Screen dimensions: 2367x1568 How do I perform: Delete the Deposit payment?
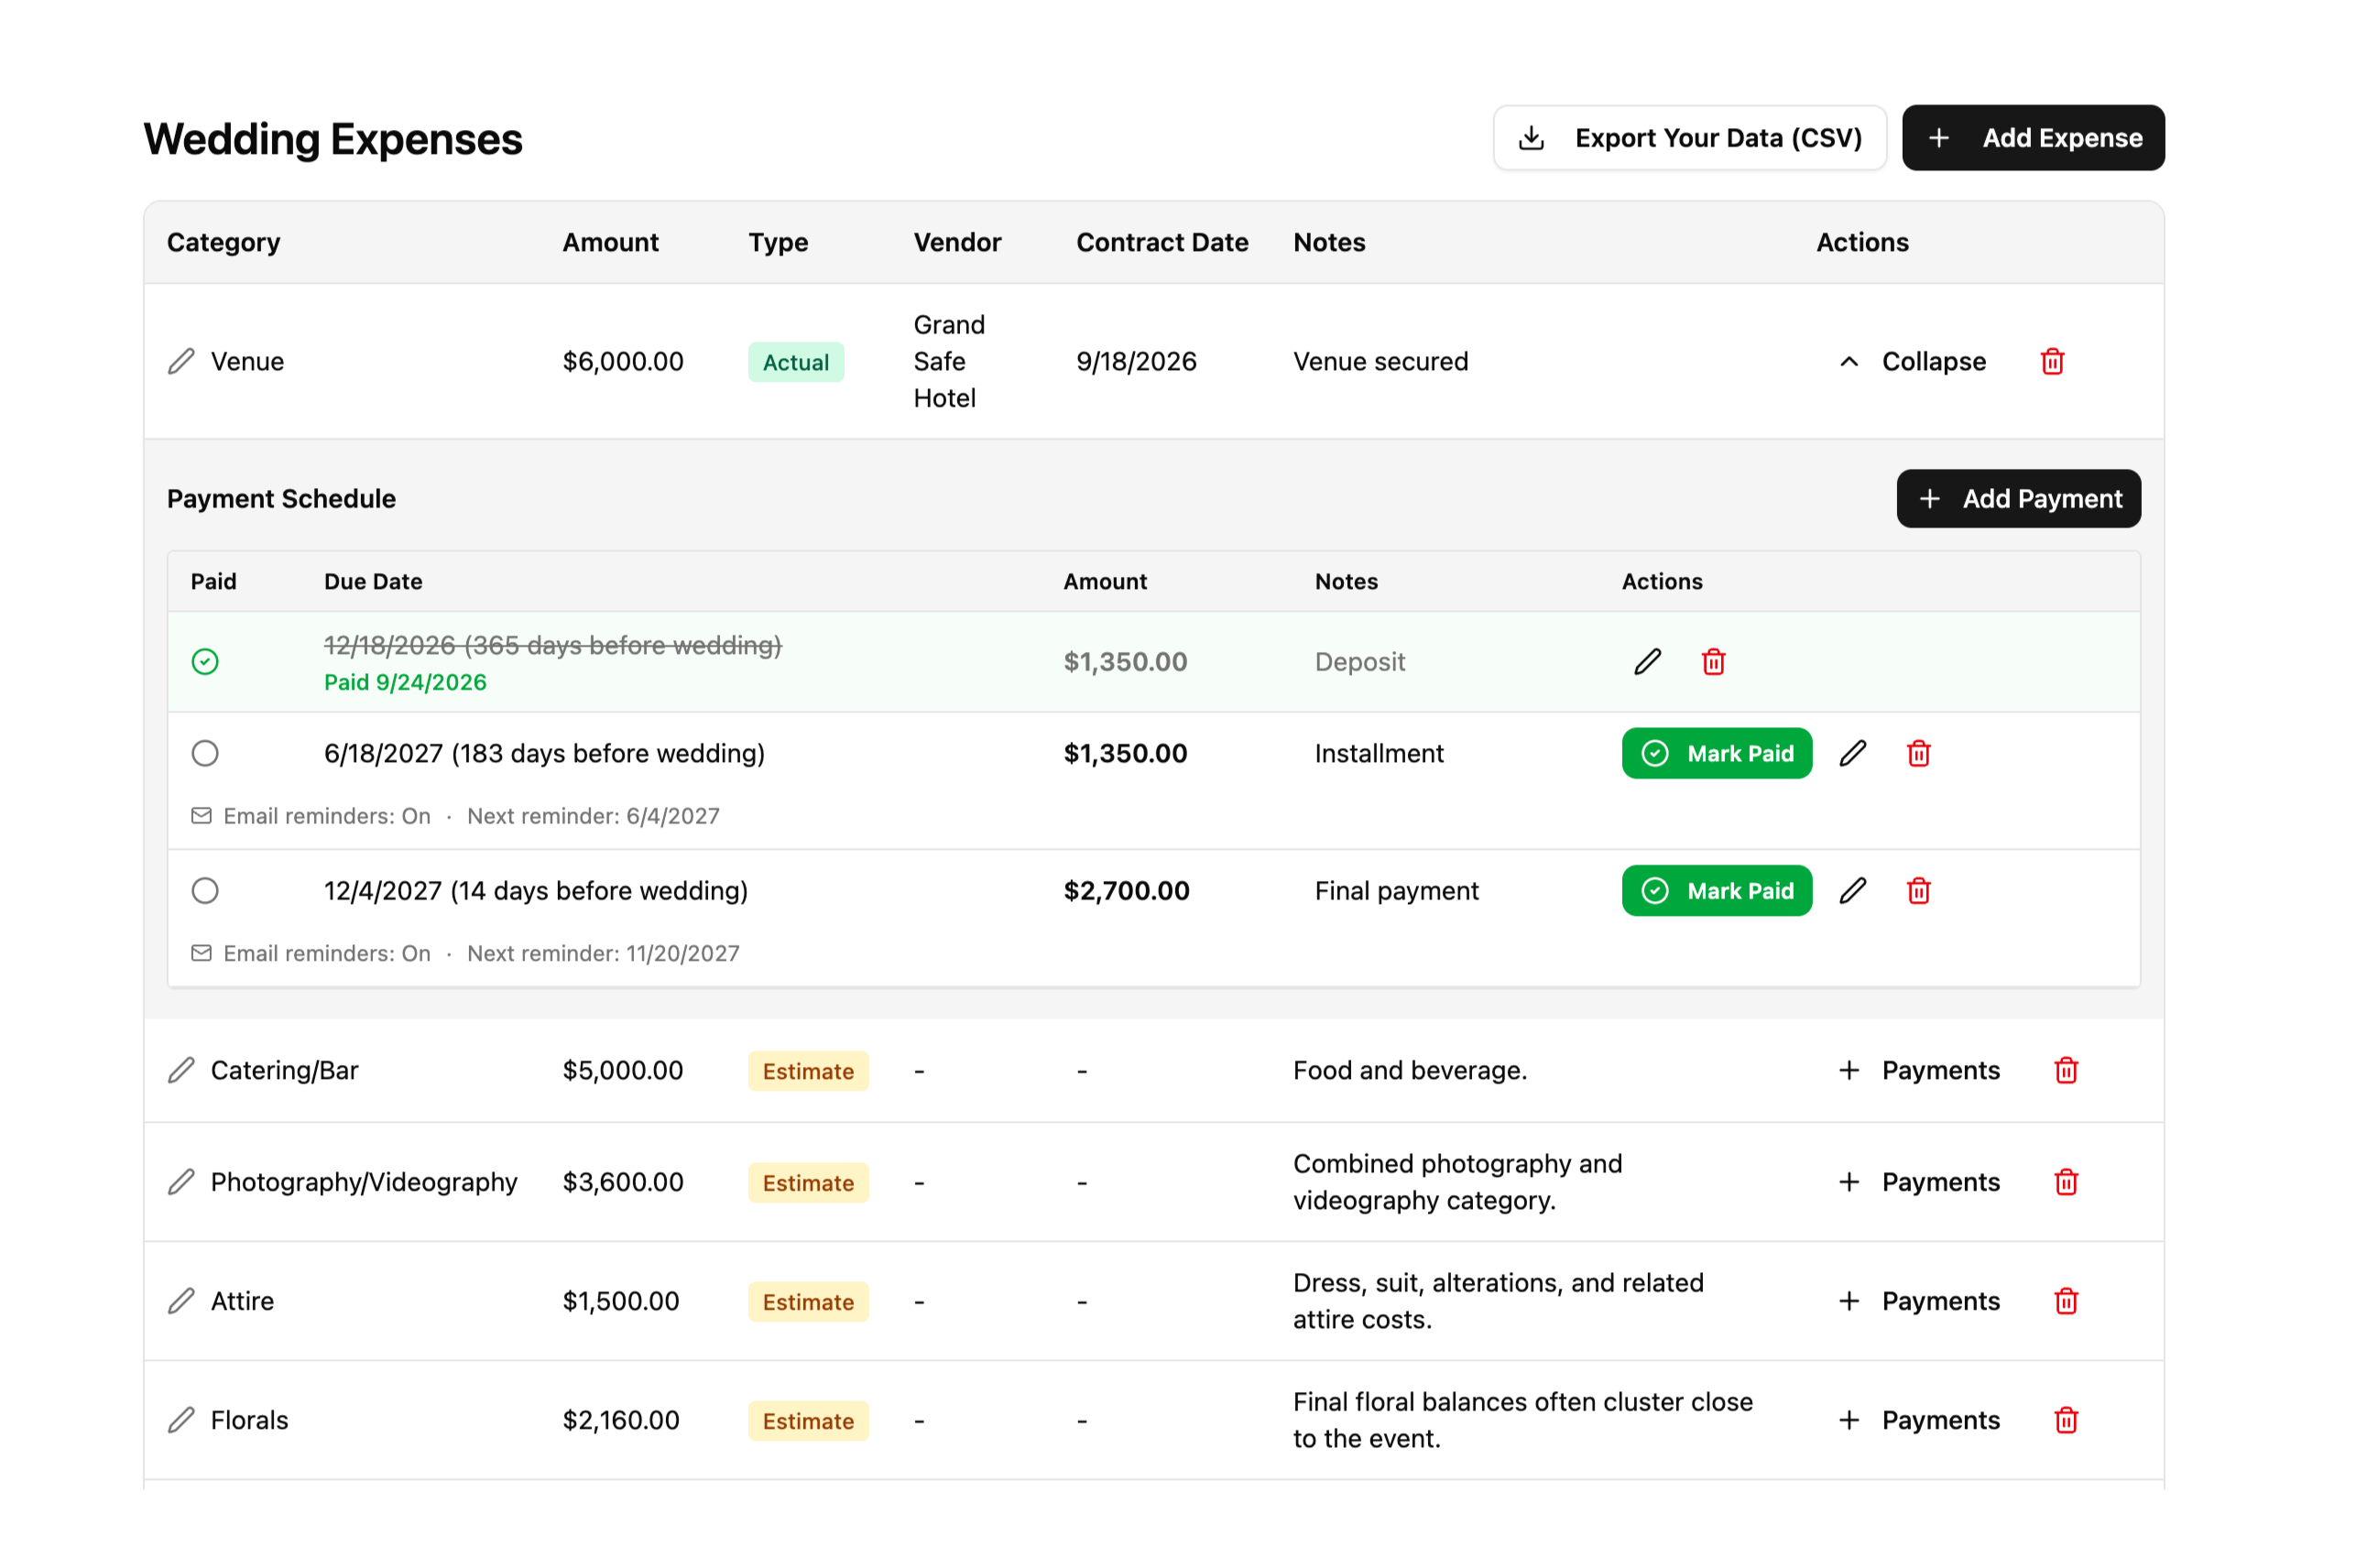coord(1713,662)
